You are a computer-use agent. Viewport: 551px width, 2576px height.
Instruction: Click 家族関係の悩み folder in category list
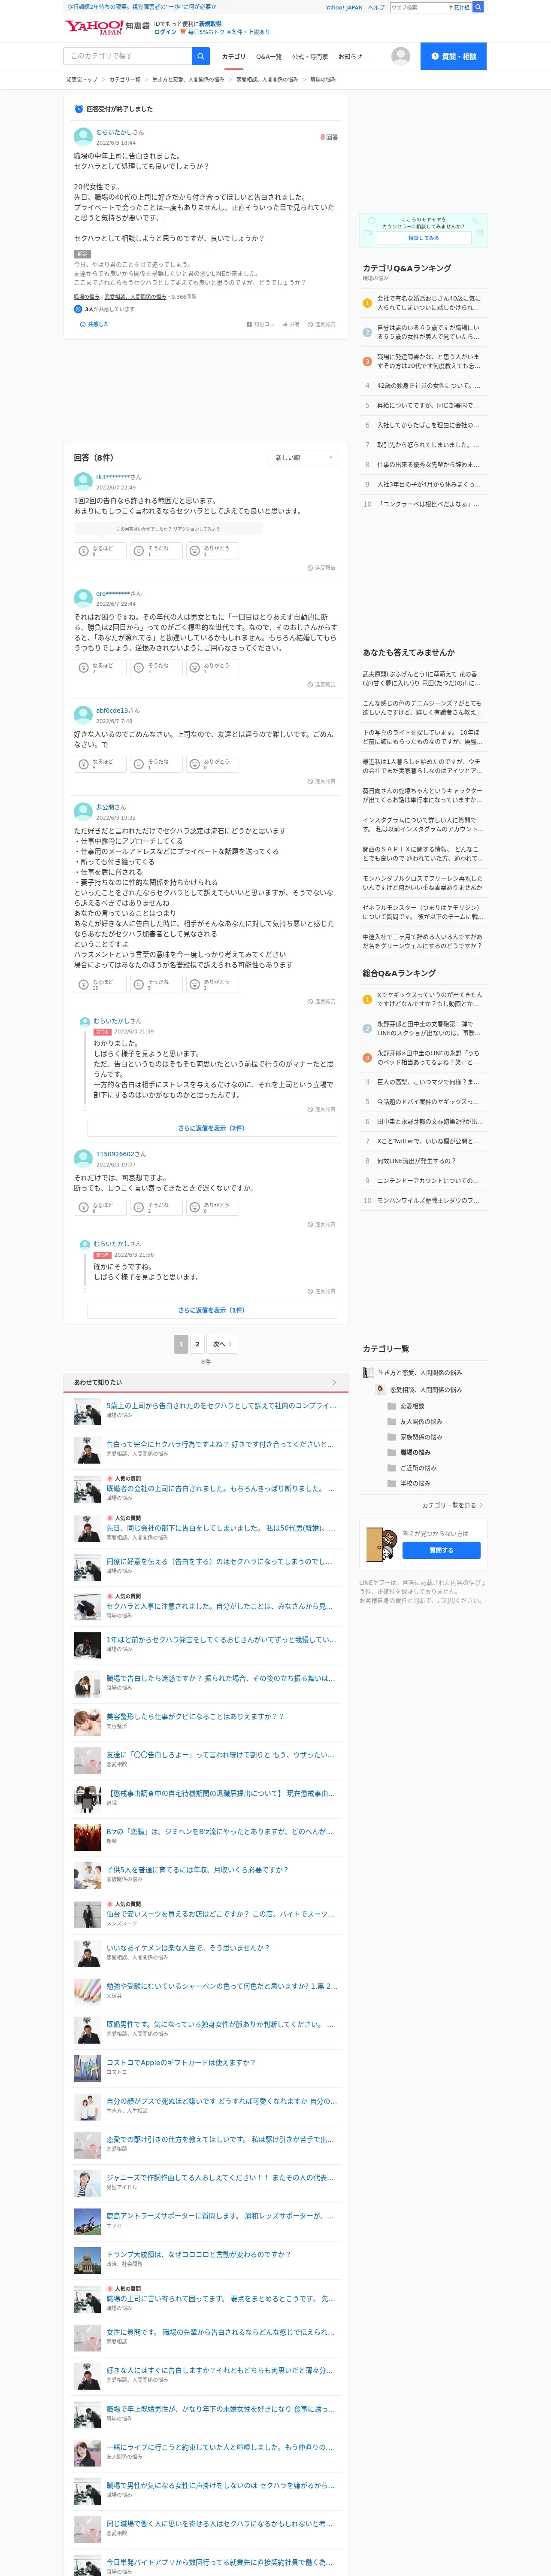[415, 1437]
